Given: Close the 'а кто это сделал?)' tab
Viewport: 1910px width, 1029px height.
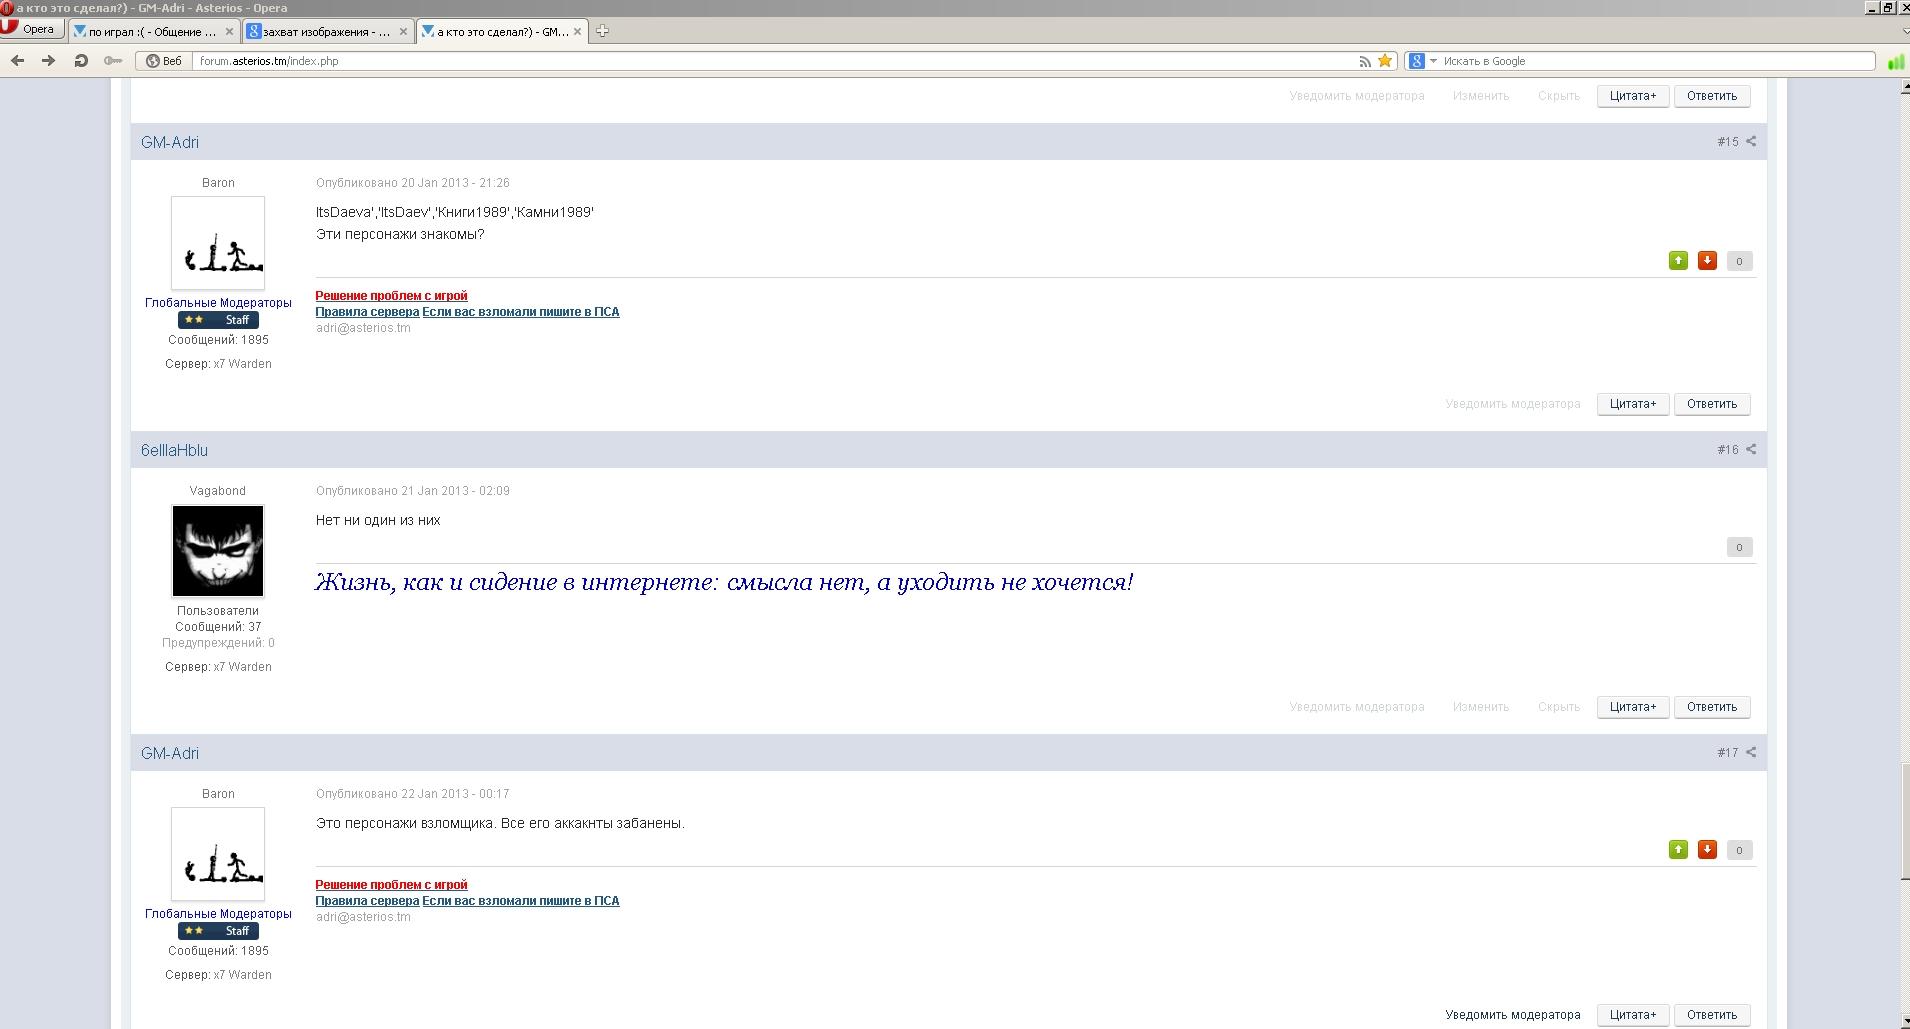Looking at the screenshot, I should click(577, 31).
